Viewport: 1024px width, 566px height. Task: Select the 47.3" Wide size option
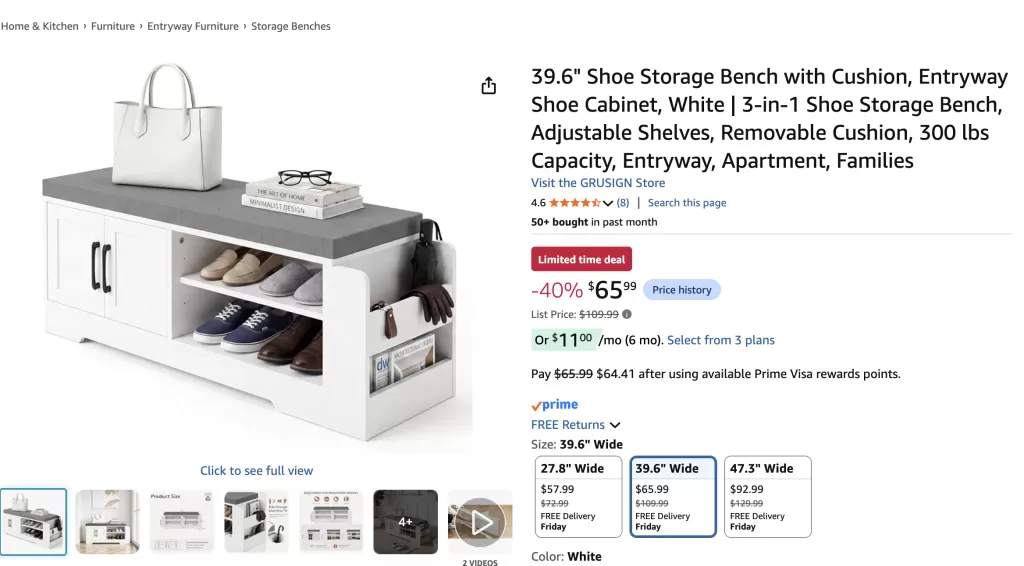768,497
